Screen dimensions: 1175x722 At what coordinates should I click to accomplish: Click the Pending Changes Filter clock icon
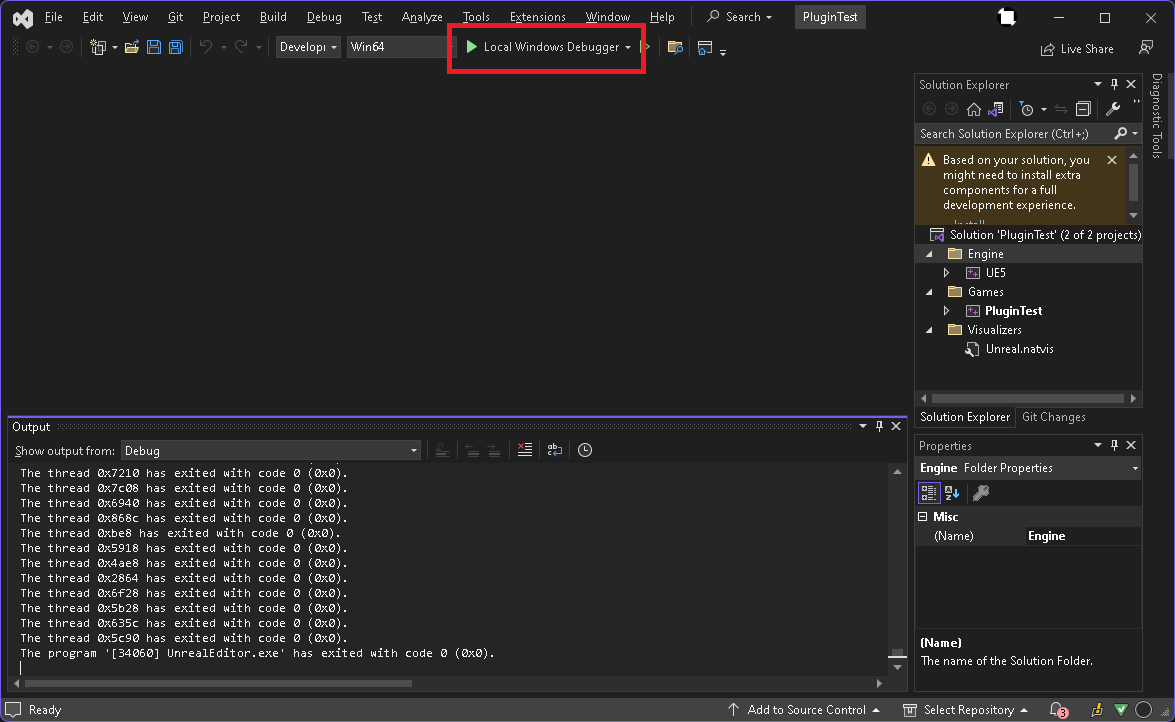[x=1027, y=109]
